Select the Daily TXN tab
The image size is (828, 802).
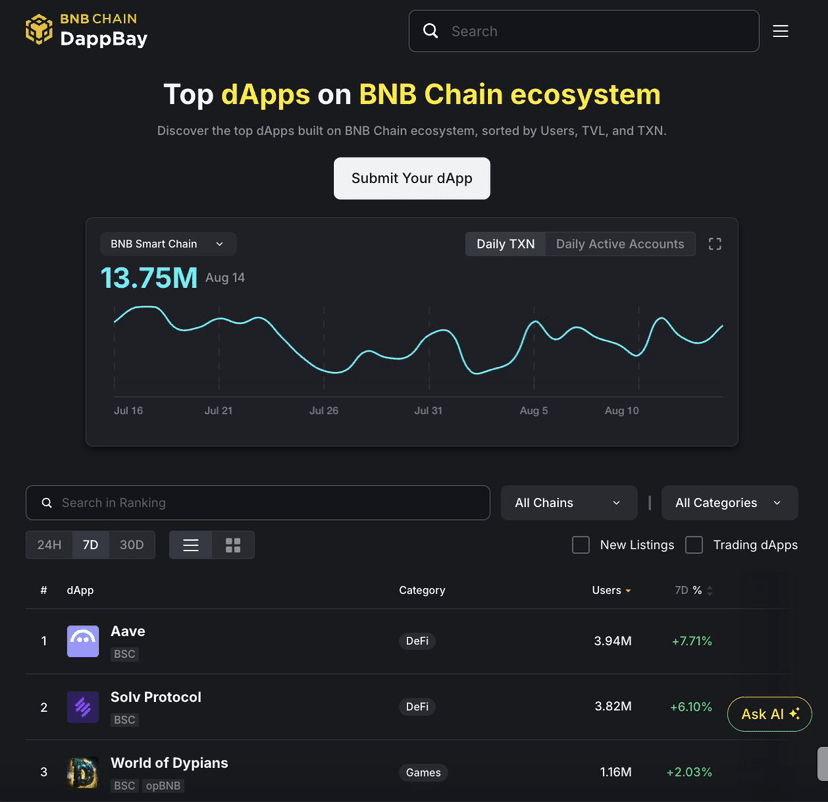tap(505, 244)
